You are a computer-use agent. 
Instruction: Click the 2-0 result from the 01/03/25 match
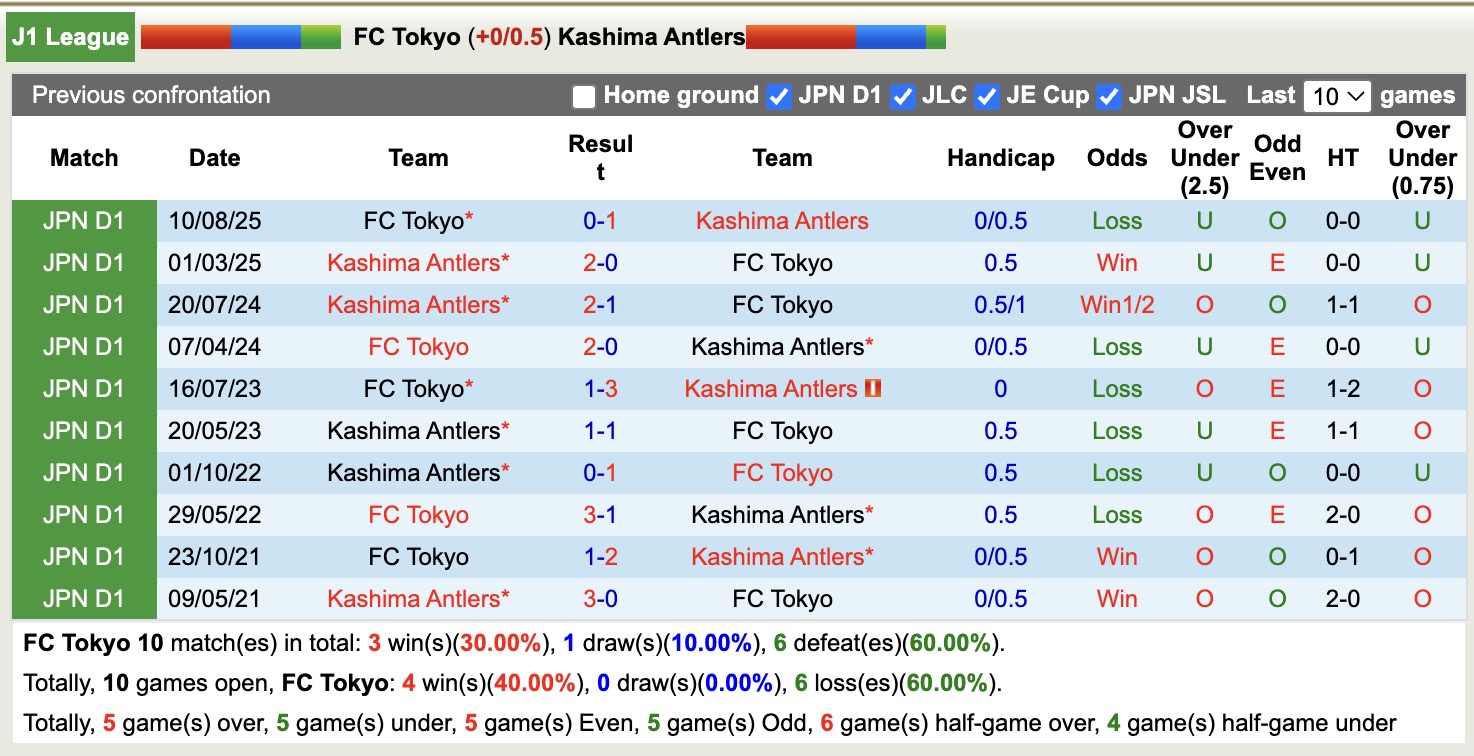point(600,262)
